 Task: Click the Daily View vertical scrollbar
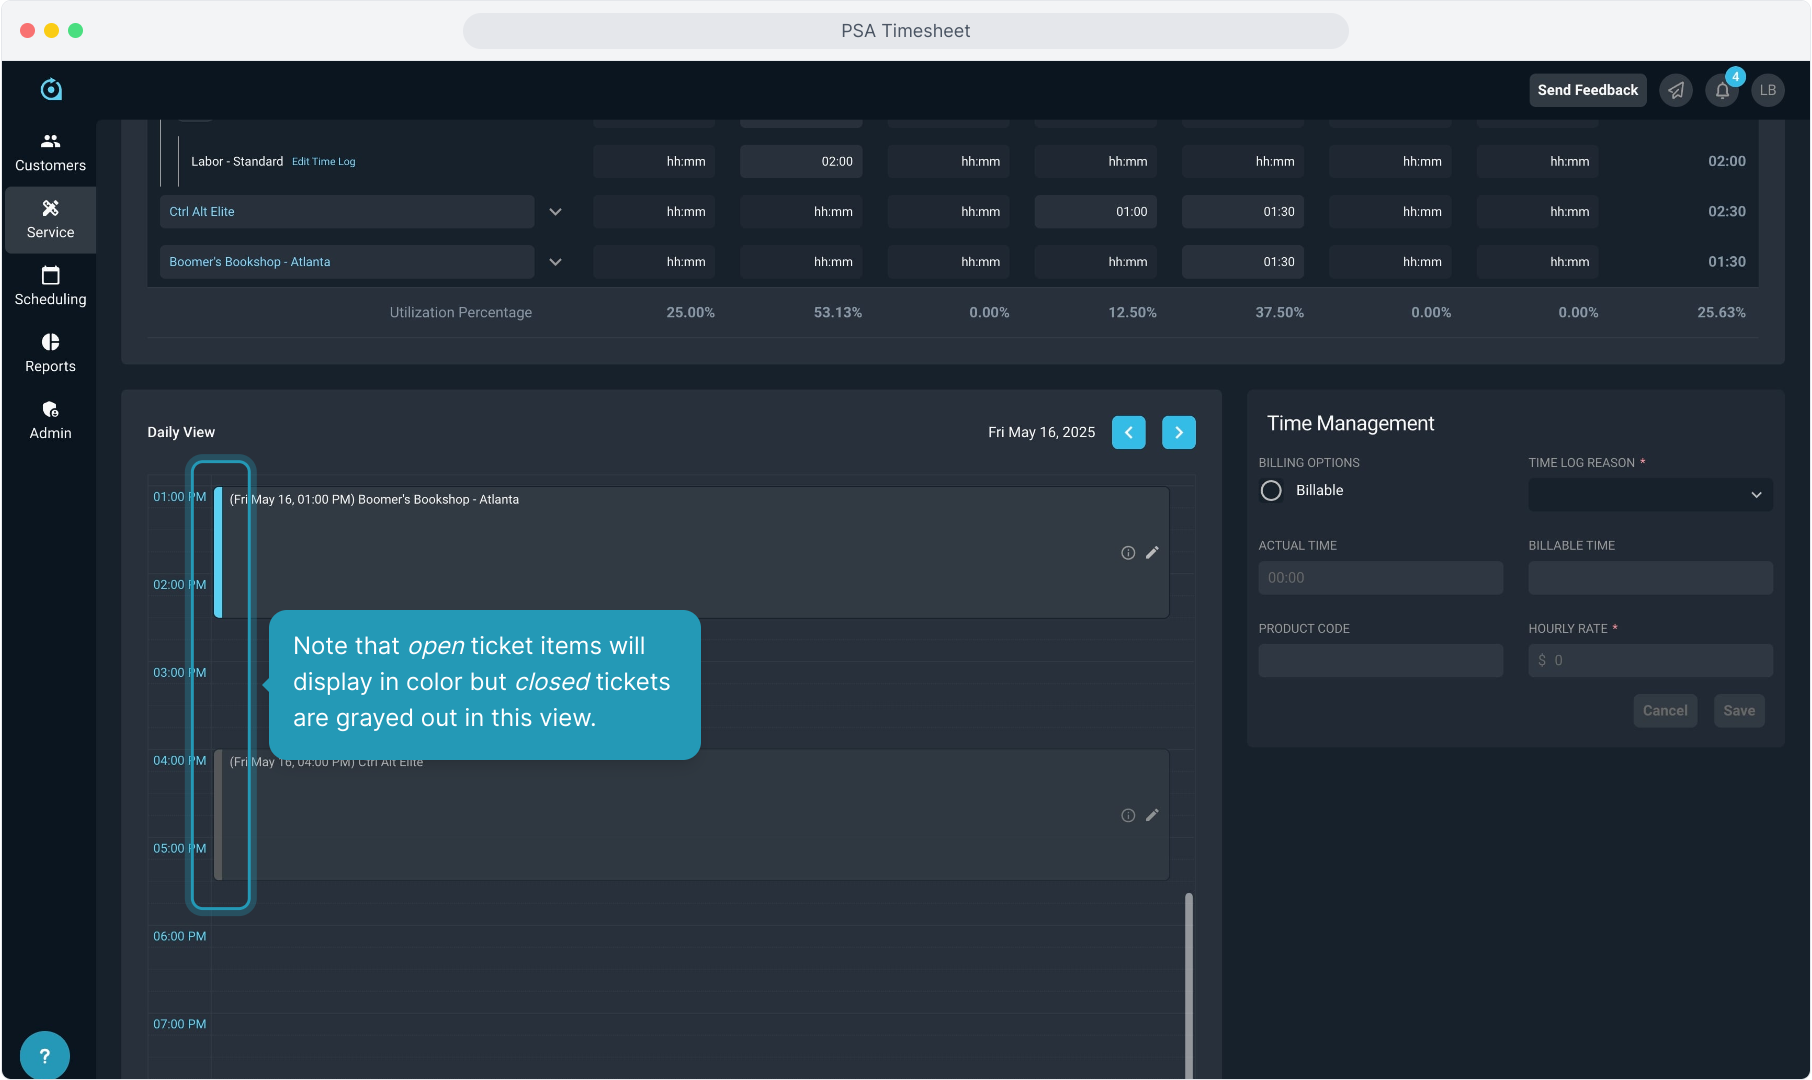(1189, 980)
